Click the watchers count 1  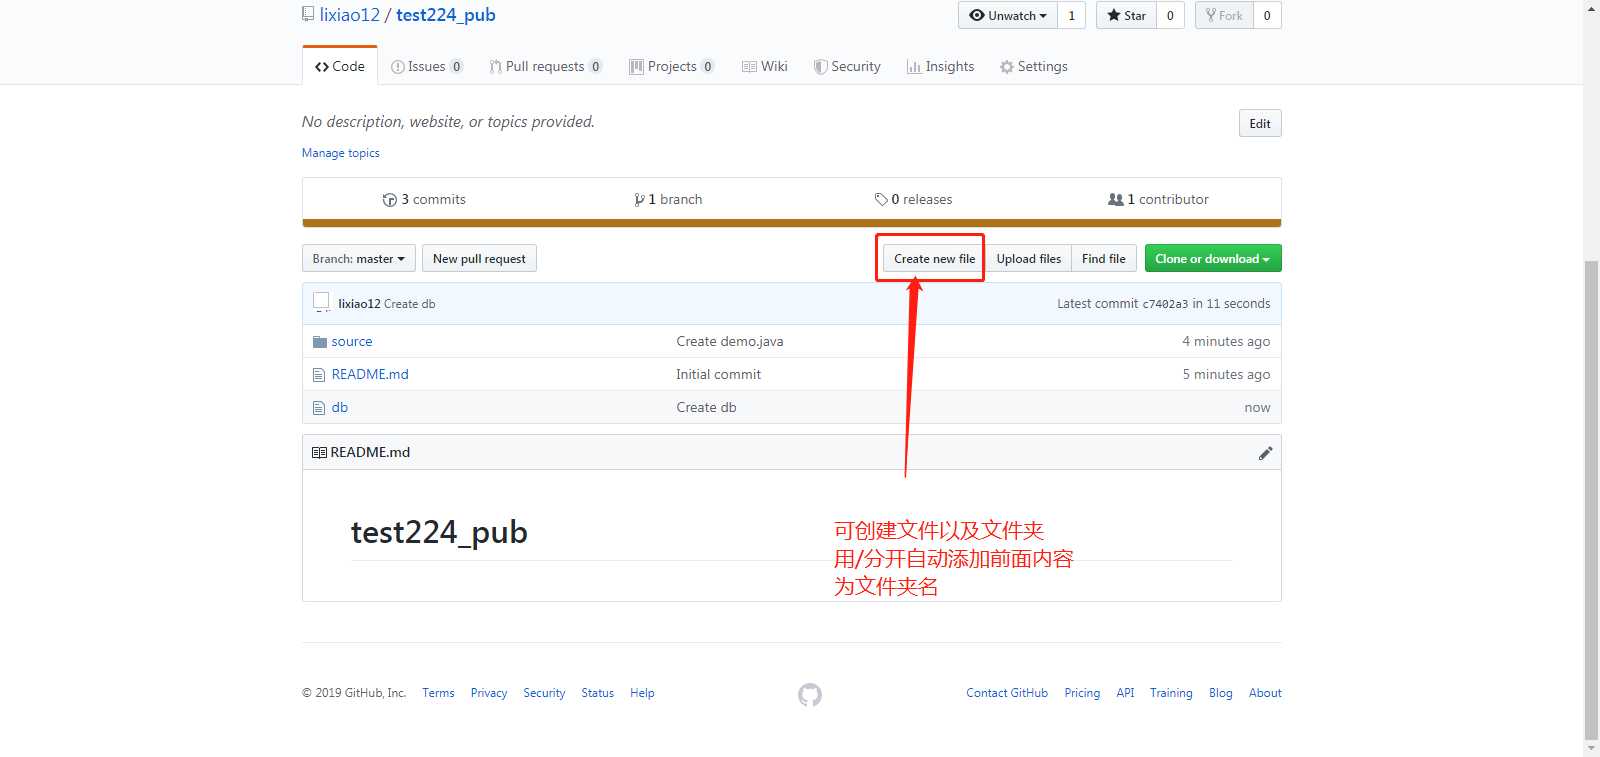1071,16
